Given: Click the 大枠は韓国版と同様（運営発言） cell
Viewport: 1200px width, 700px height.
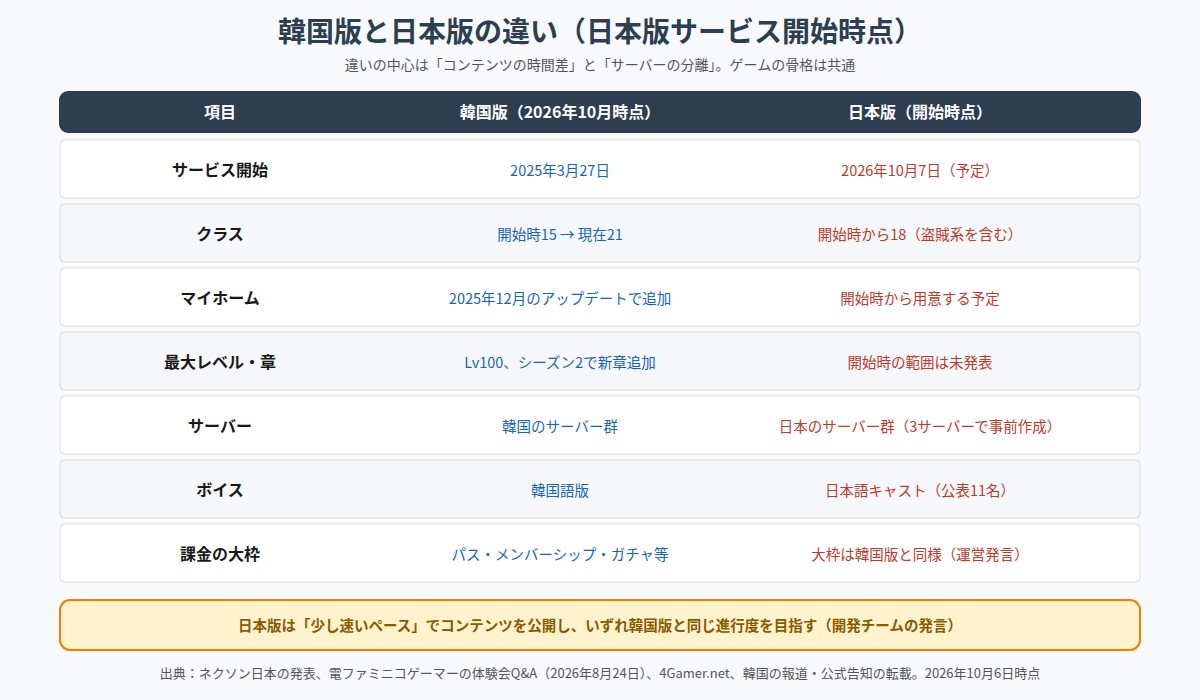Looking at the screenshot, I should tap(920, 554).
